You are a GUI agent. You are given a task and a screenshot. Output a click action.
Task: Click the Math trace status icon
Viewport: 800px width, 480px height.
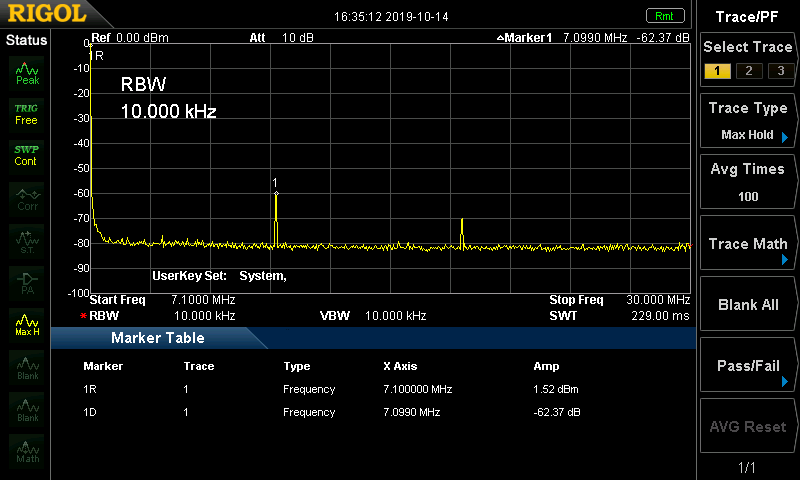click(x=26, y=451)
